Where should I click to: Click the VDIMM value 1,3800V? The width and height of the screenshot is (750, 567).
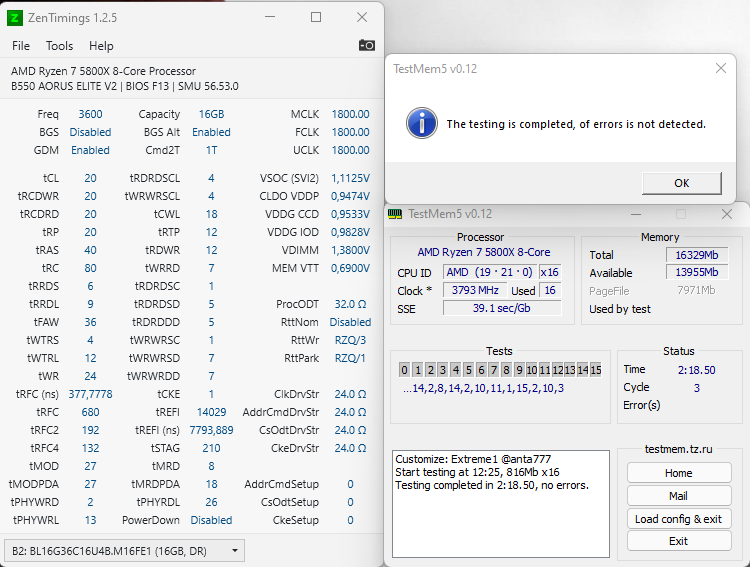click(x=351, y=250)
